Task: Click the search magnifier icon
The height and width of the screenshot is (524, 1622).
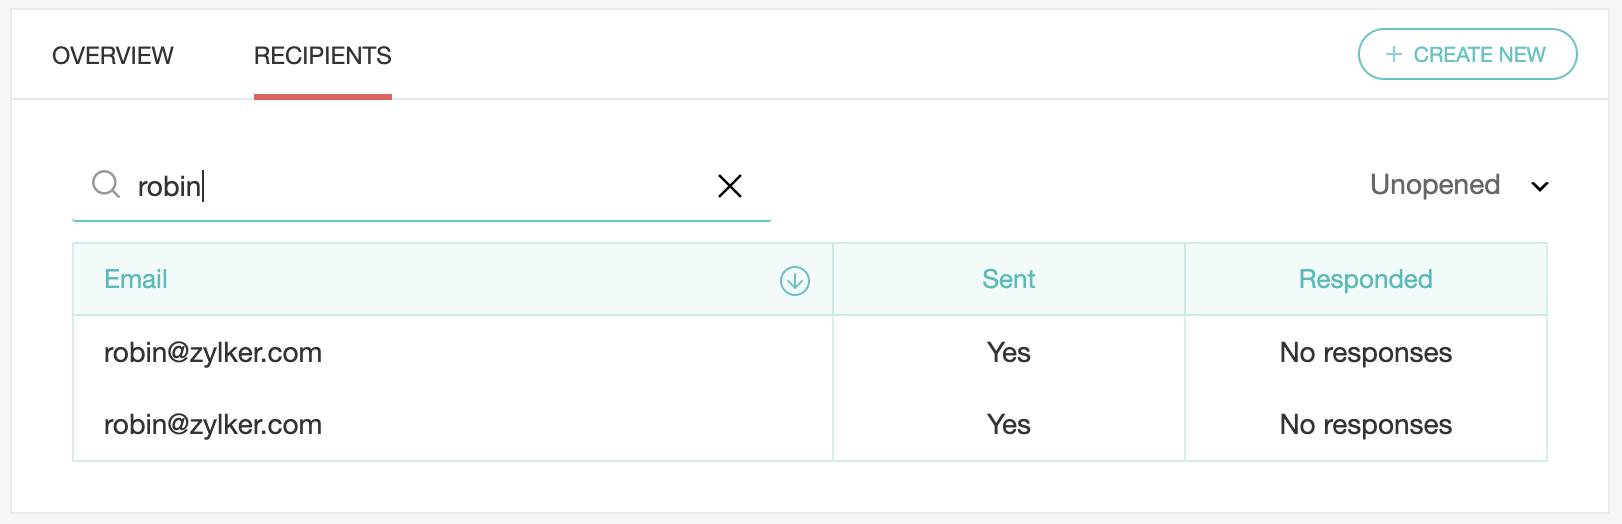Action: coord(106,184)
